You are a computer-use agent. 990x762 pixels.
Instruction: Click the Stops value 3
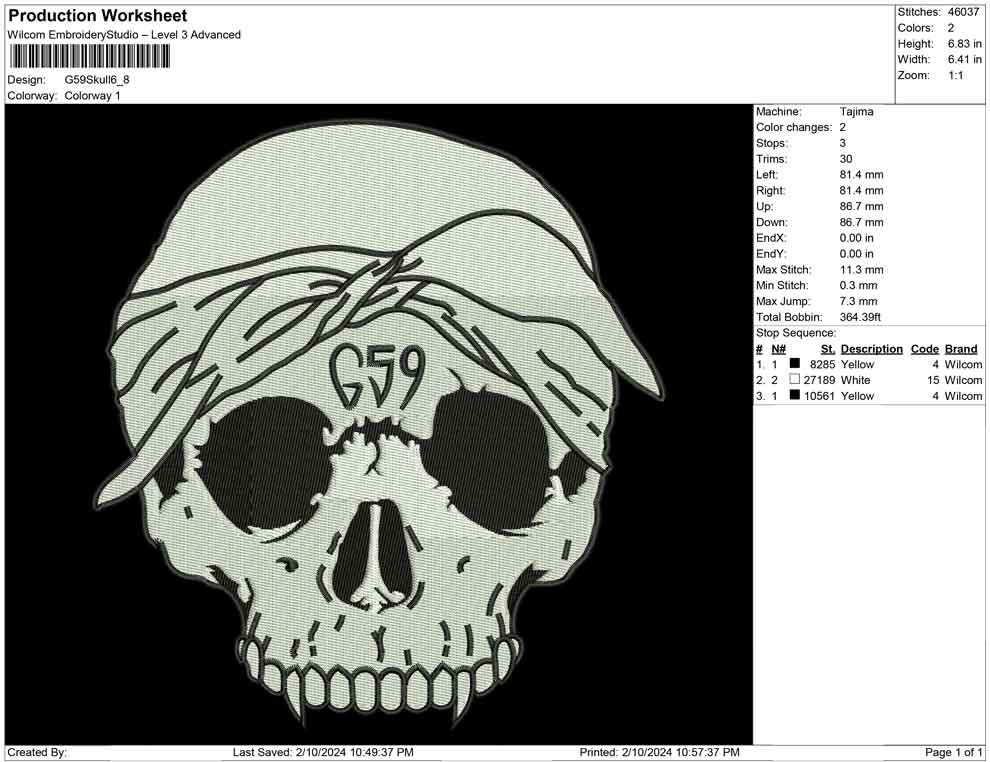pyautogui.click(x=842, y=143)
